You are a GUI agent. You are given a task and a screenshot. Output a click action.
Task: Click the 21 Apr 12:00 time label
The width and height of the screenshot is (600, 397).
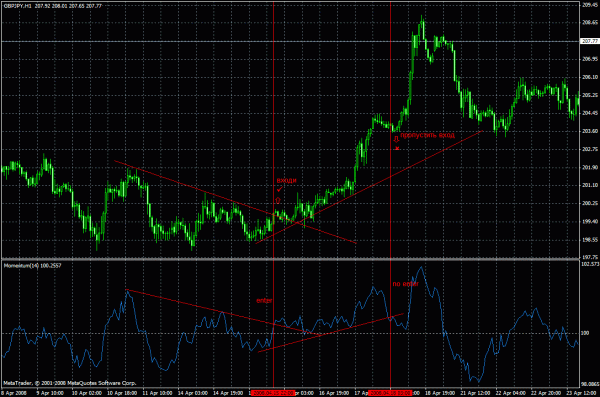click(x=475, y=393)
